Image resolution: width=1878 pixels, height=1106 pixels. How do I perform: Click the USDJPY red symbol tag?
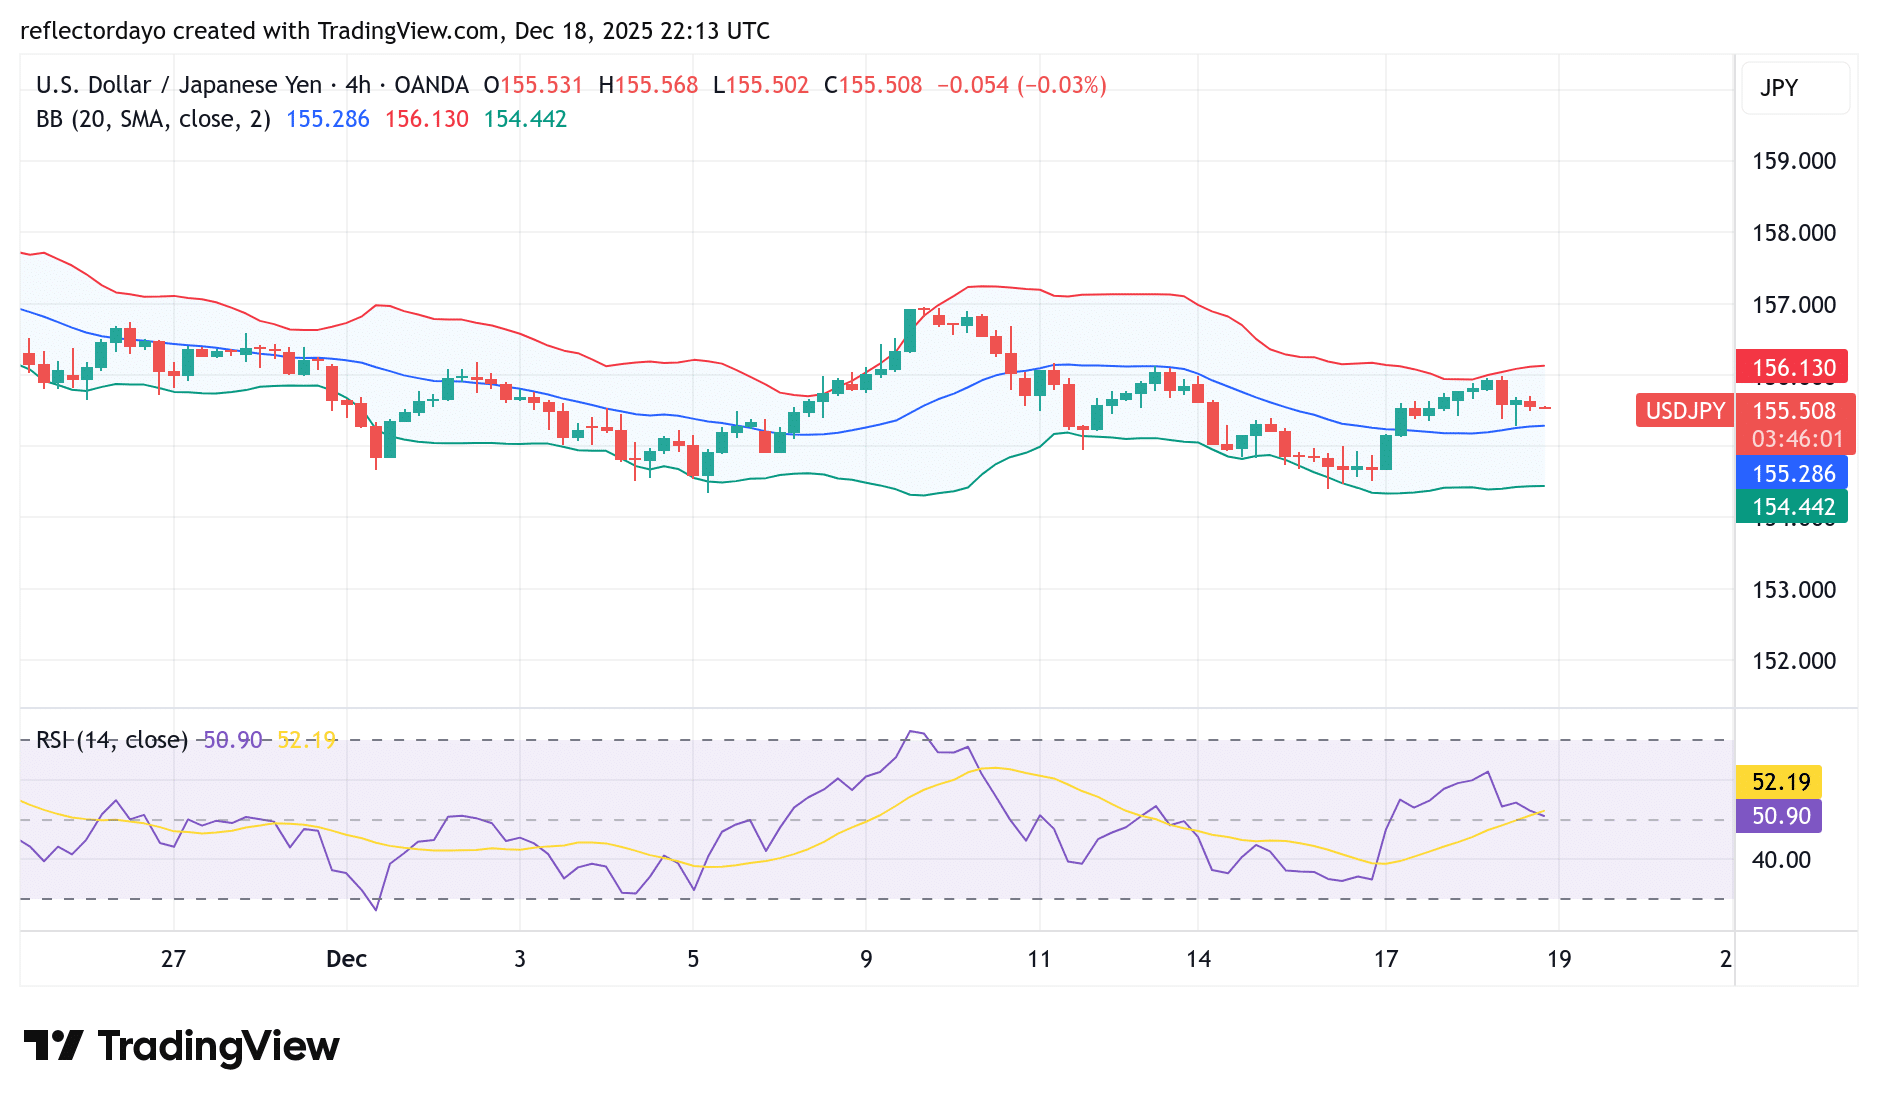[1685, 411]
